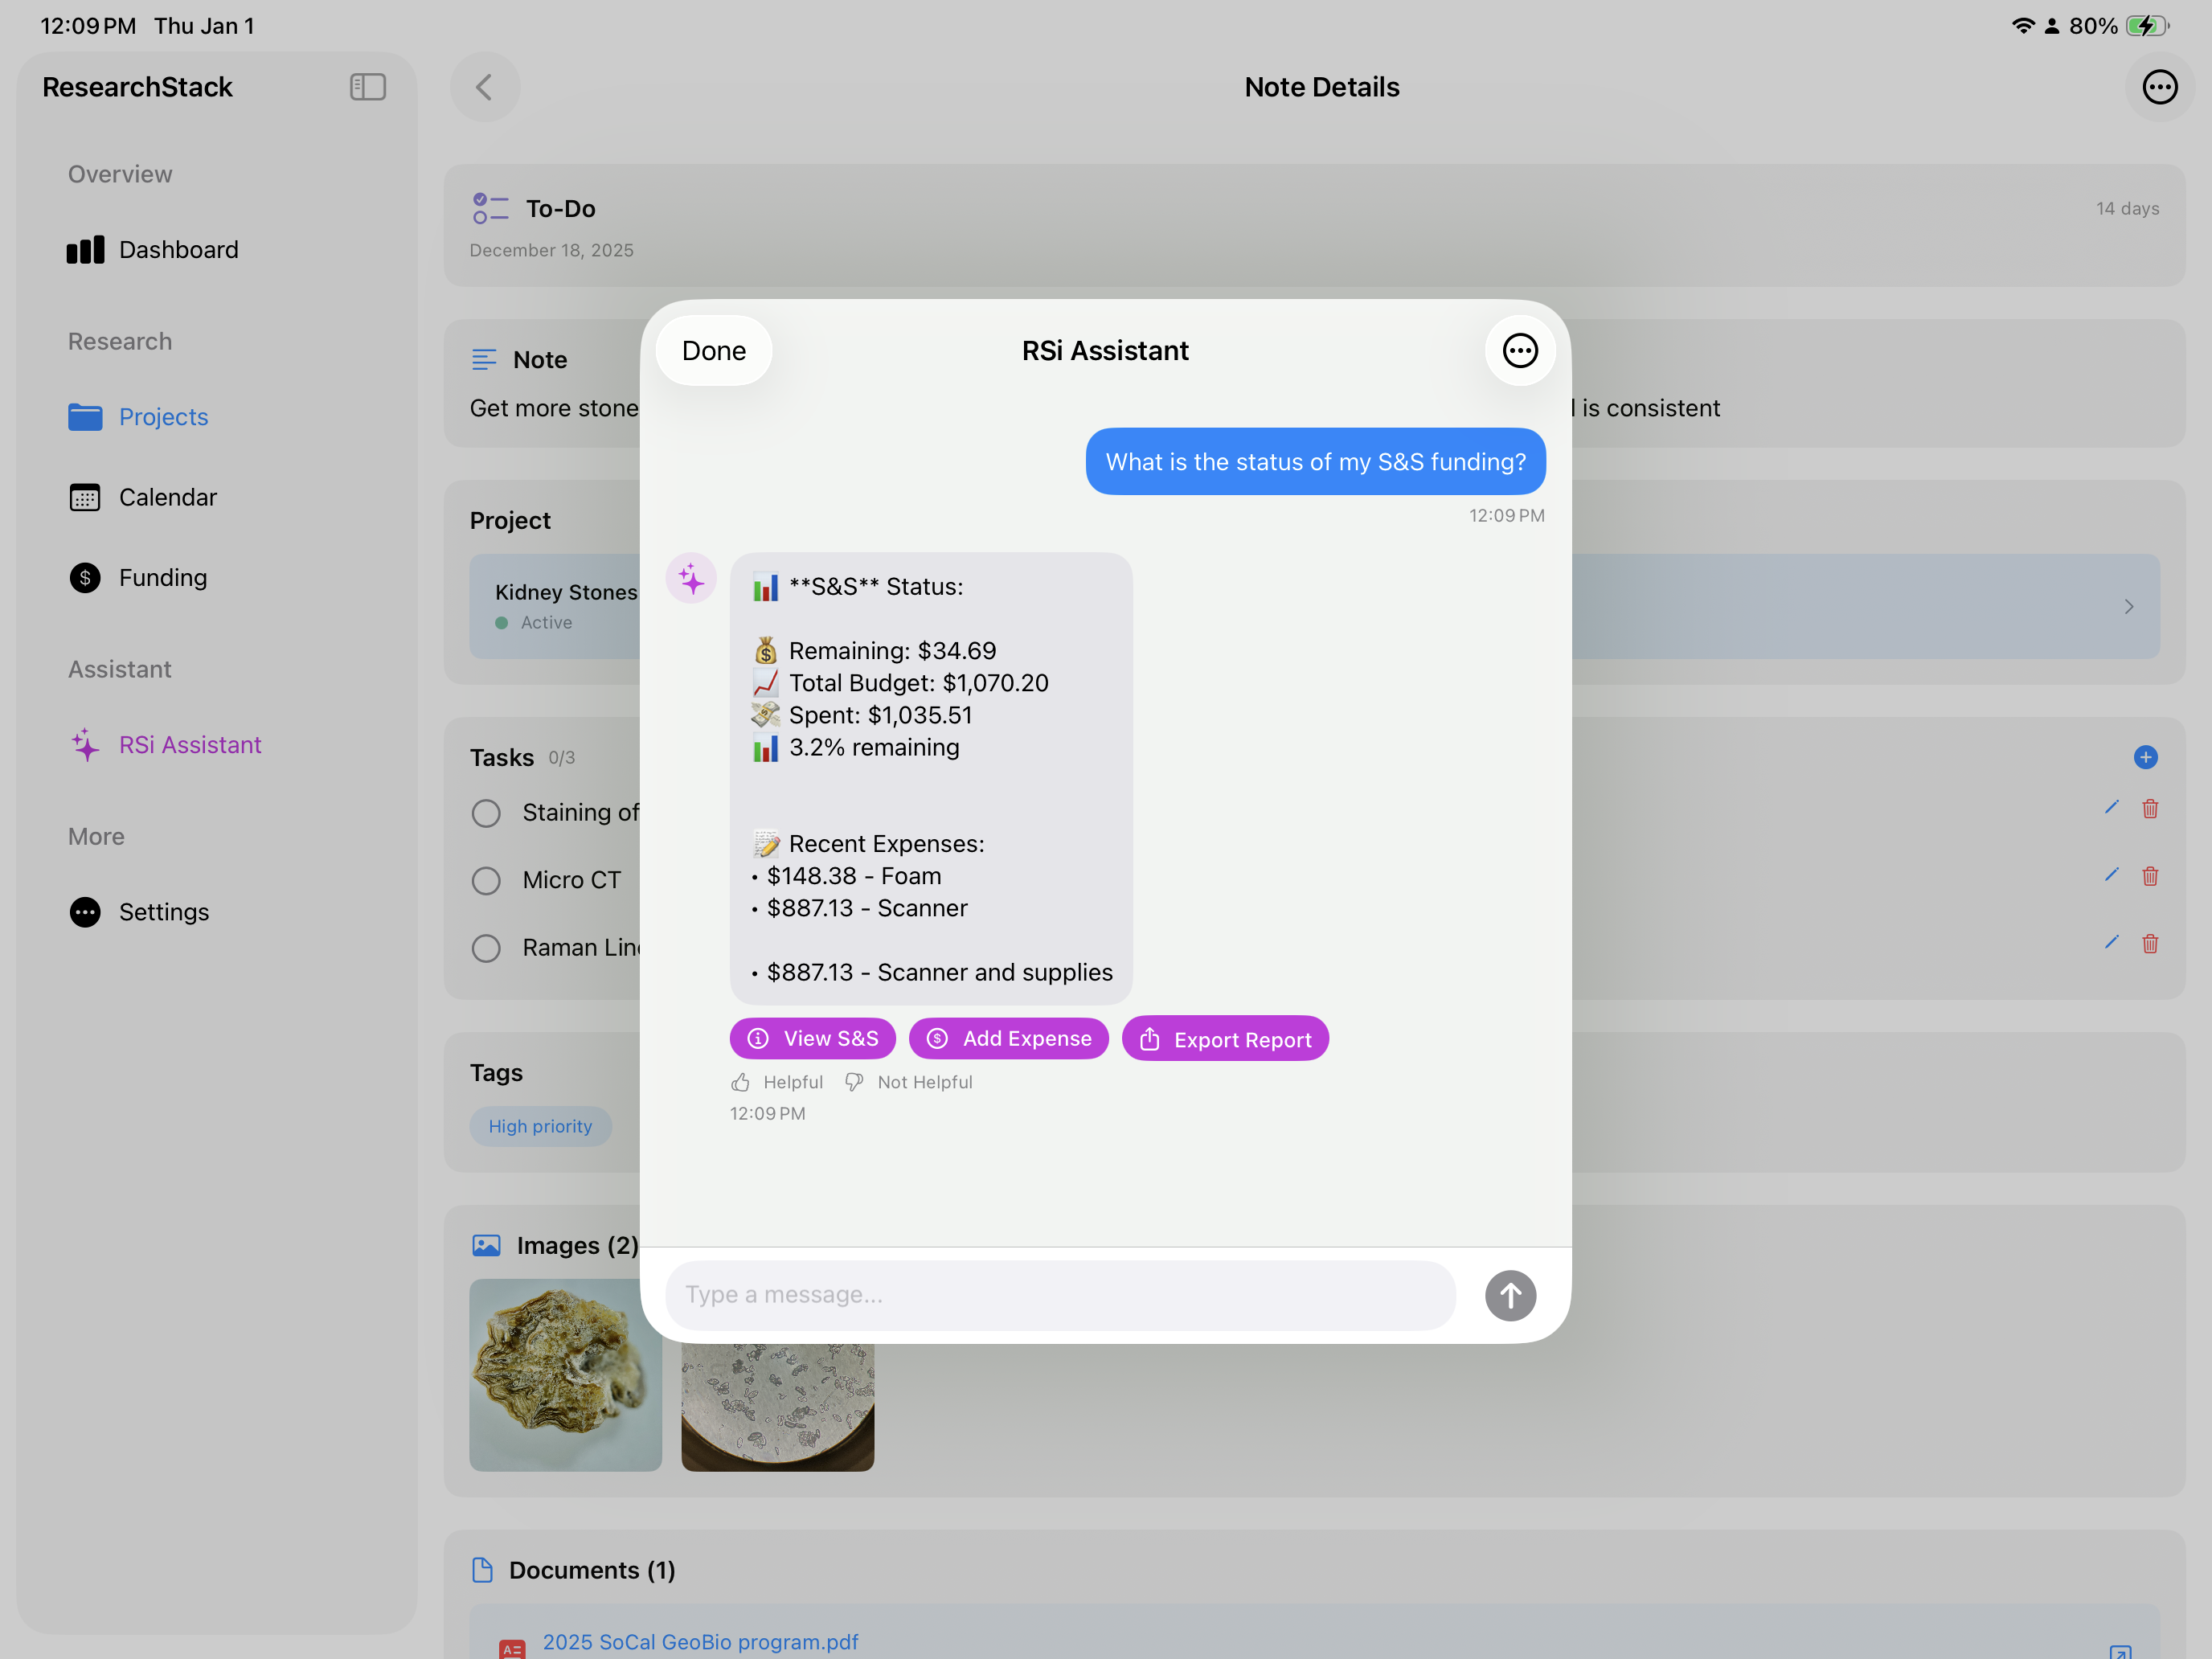
Task: Open the 2025 SoCal GeoBio program PDF
Action: [x=700, y=1641]
